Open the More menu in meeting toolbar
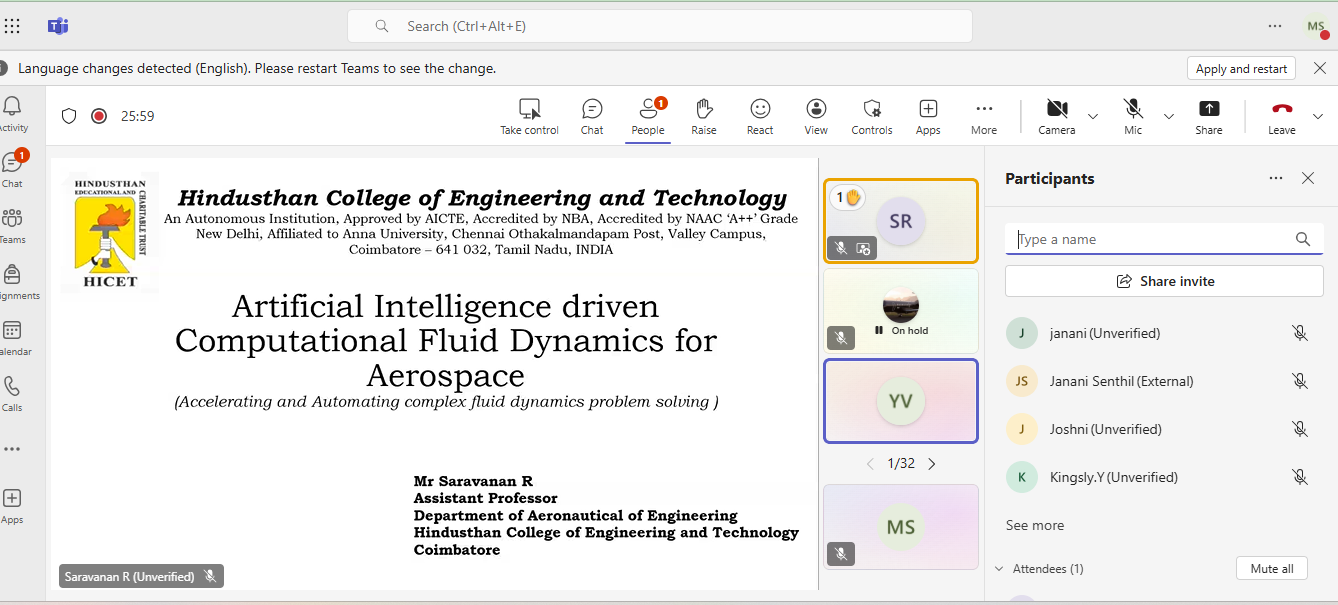The image size is (1338, 605). [984, 115]
